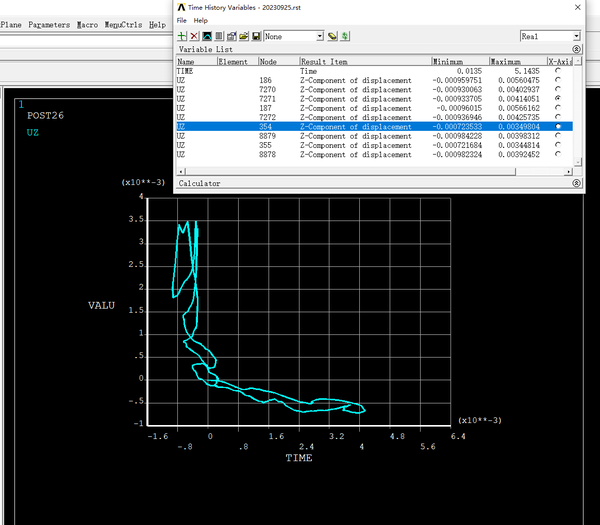Viewport: 600px width, 525px height.
Task: Select X-Axis radio for node 186
Action: [x=557, y=80]
